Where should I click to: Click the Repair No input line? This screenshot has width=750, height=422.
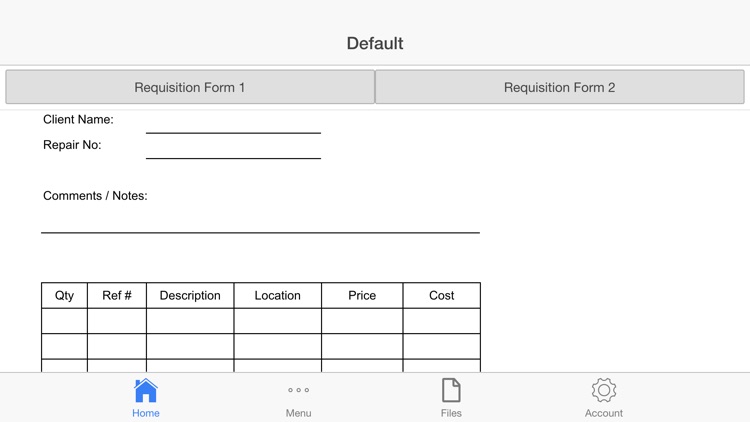[233, 149]
